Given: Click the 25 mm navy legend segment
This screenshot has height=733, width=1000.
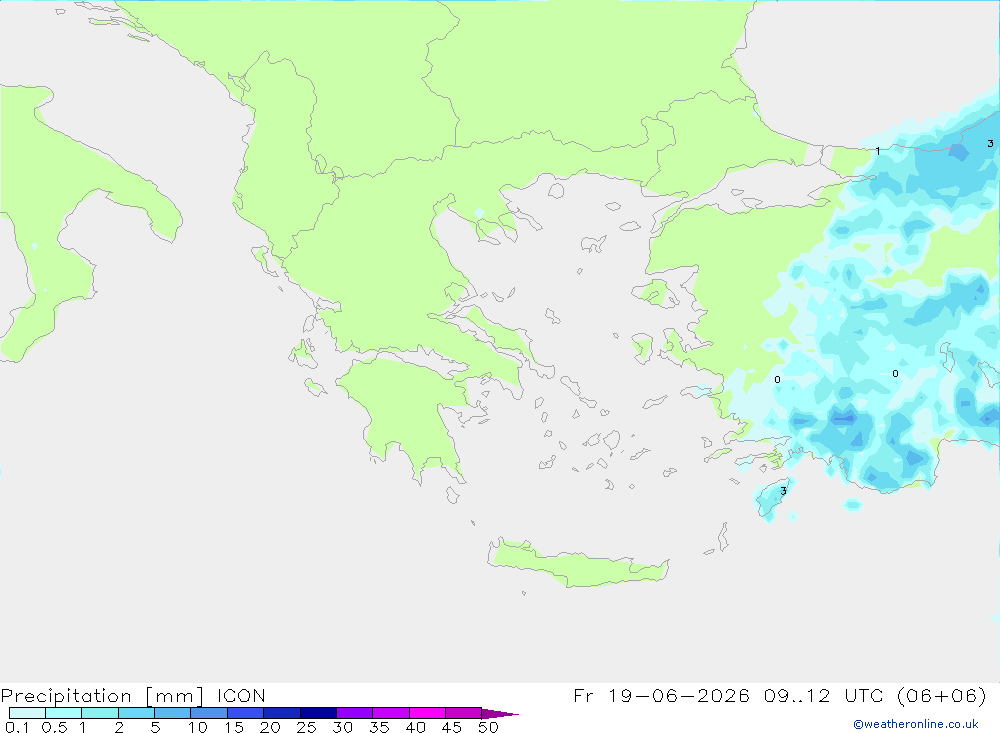Looking at the screenshot, I should tap(318, 713).
